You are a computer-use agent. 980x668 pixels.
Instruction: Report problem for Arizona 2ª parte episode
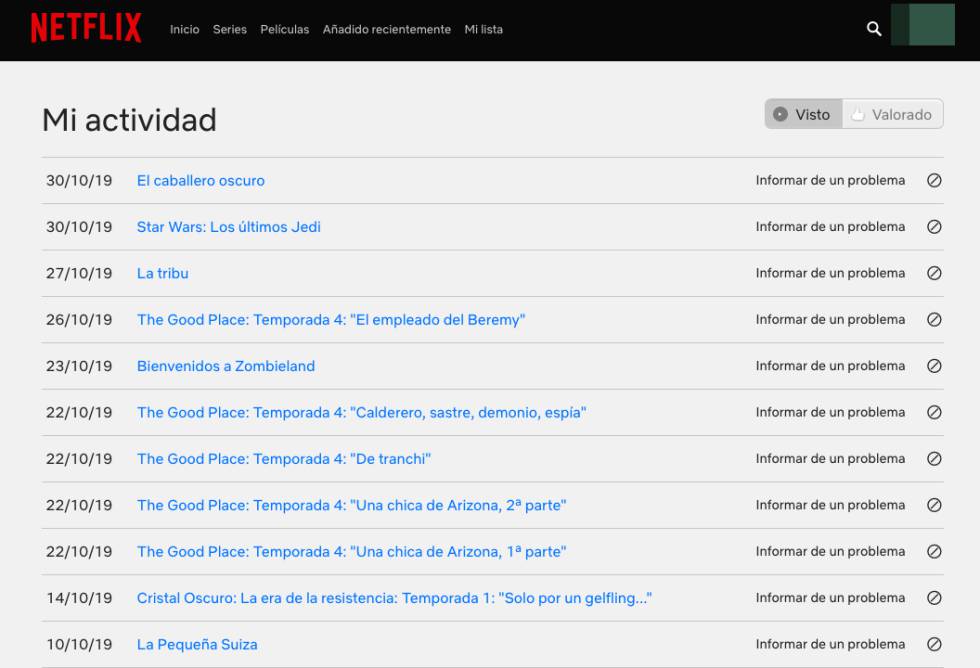830,505
